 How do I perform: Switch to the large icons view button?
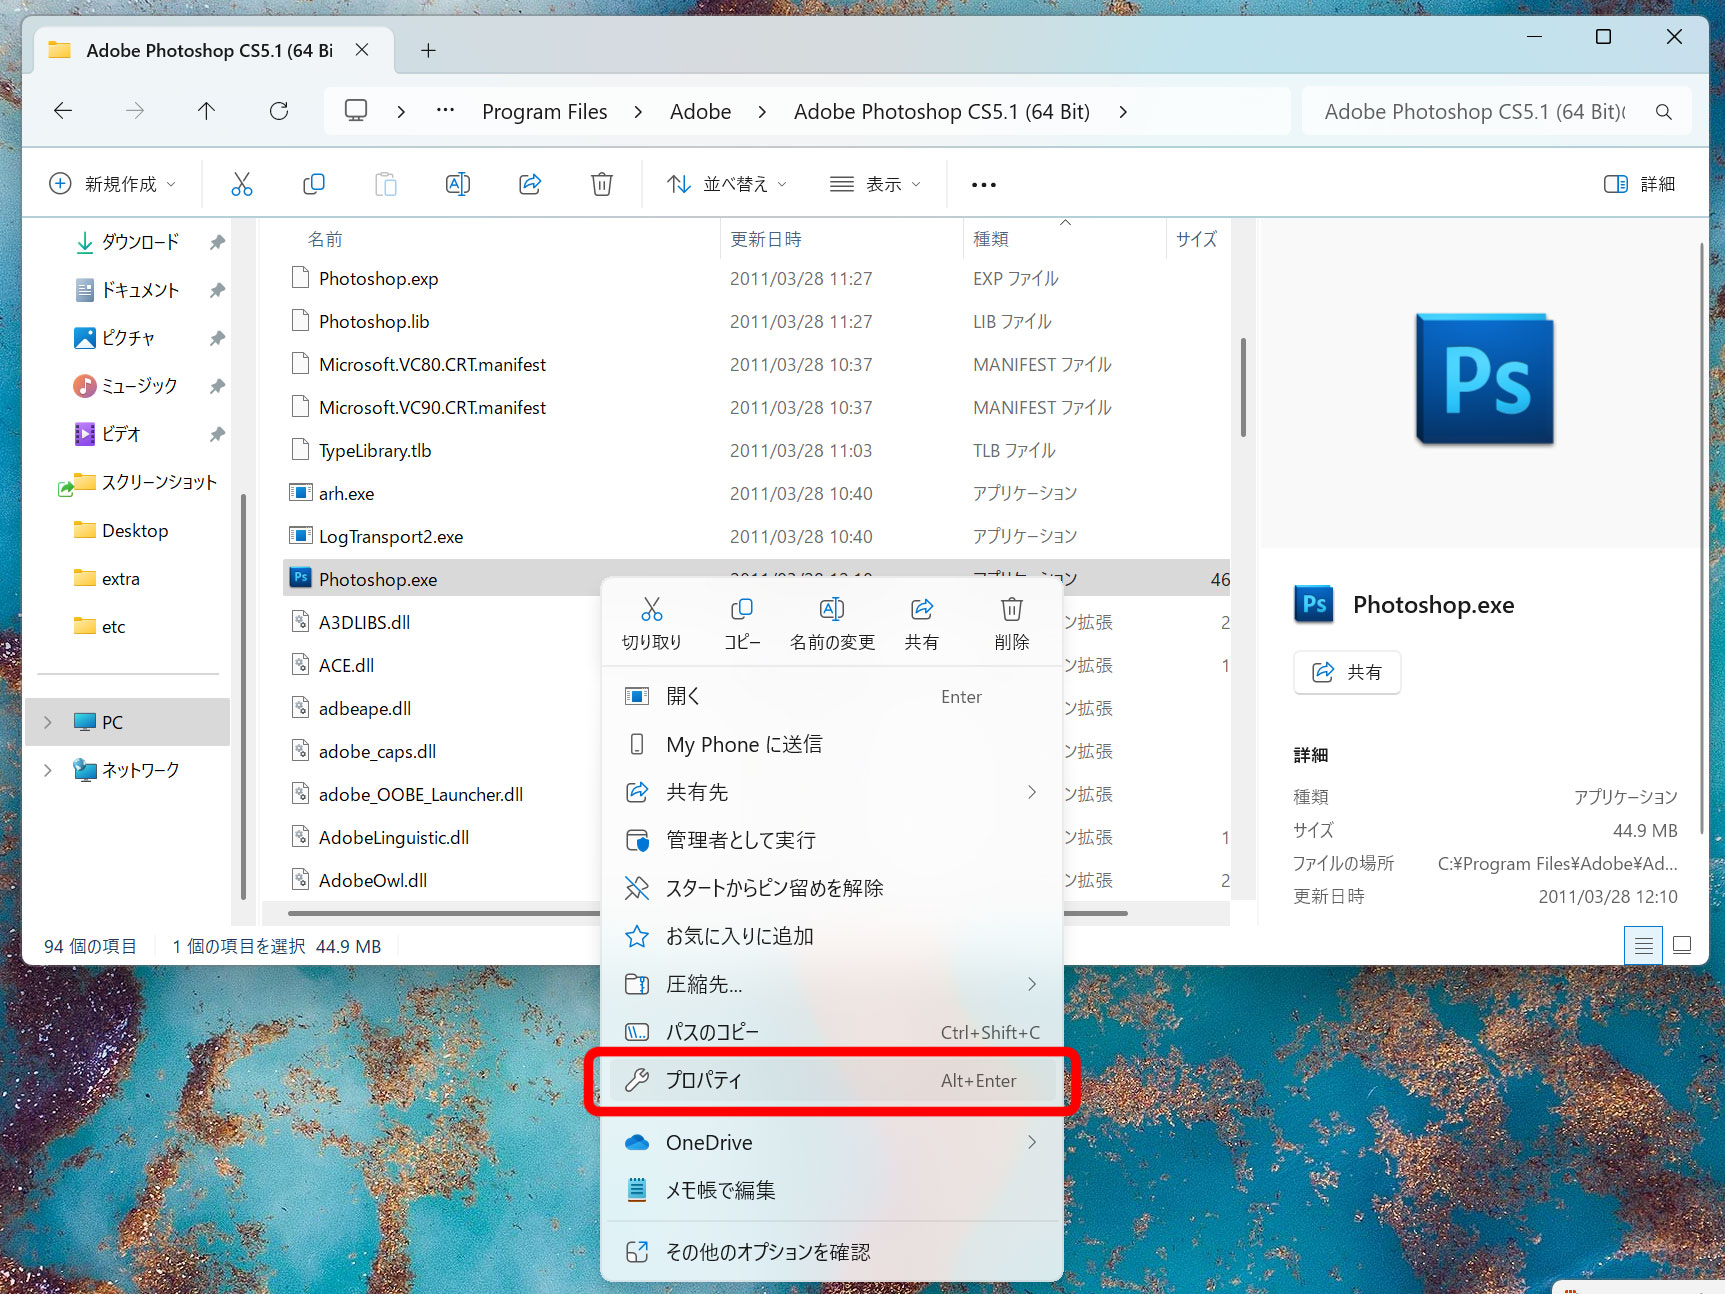tap(1682, 945)
